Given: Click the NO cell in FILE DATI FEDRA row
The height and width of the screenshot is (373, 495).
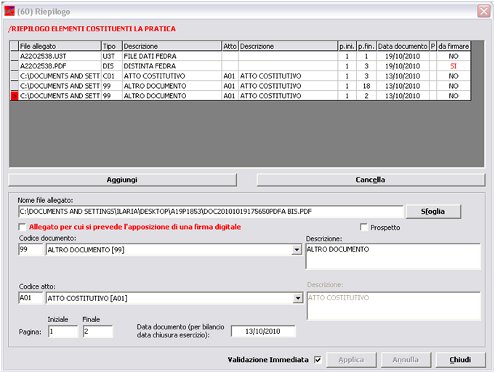Looking at the screenshot, I should click(x=453, y=56).
